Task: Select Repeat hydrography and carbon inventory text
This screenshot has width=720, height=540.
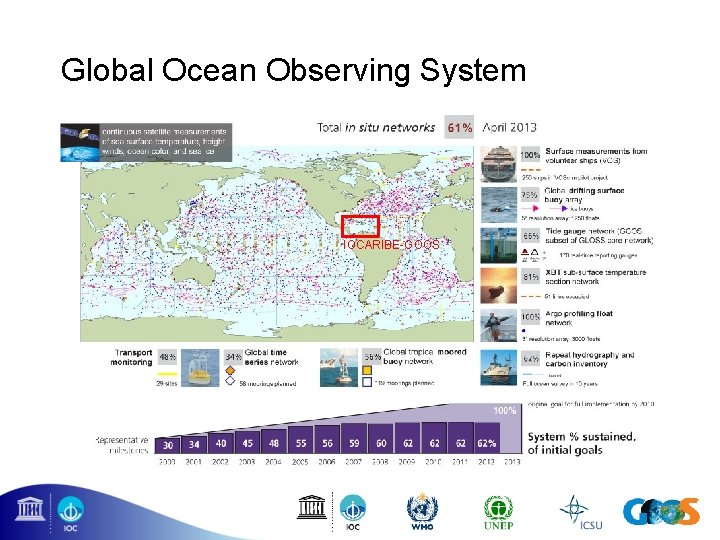Action: [x=590, y=359]
